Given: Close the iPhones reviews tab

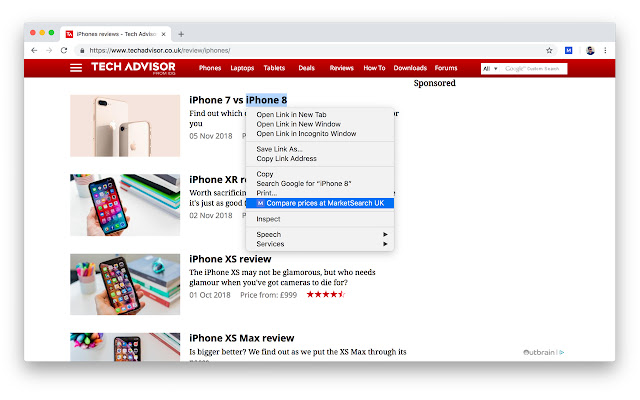Looking at the screenshot, I should point(163,34).
